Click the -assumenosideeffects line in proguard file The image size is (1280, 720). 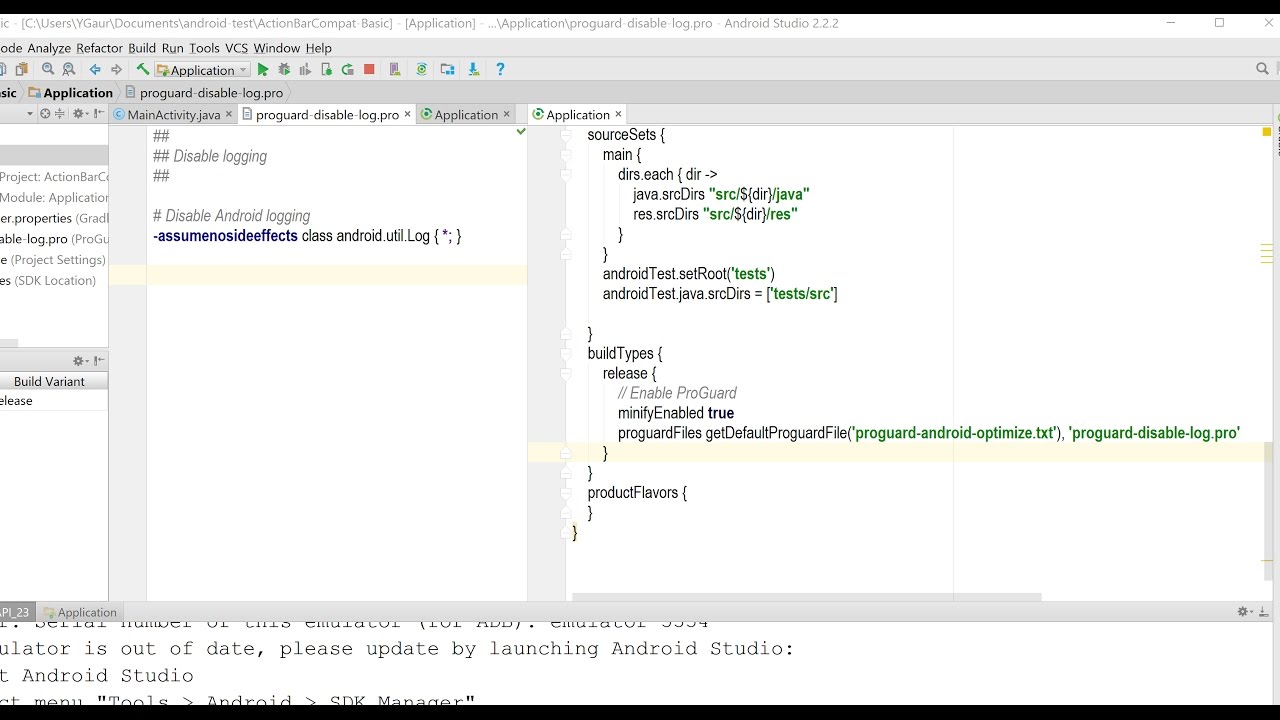point(307,236)
